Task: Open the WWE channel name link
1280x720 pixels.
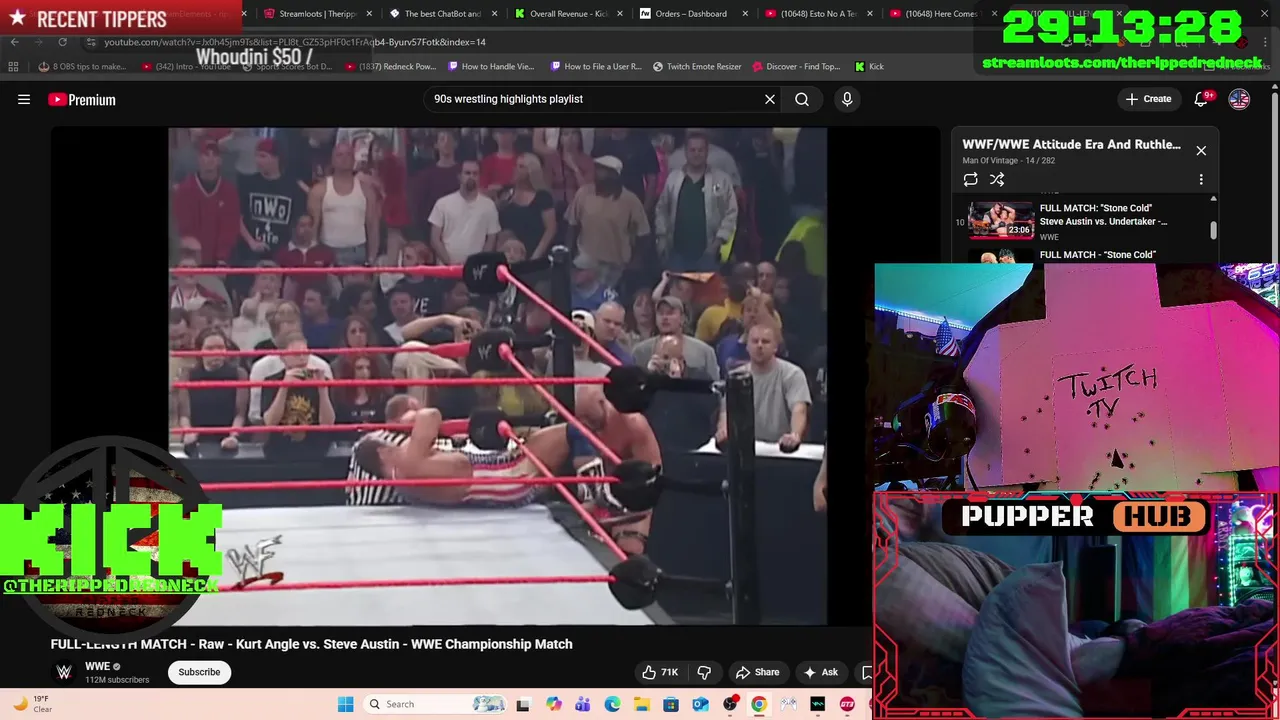Action: tap(97, 666)
